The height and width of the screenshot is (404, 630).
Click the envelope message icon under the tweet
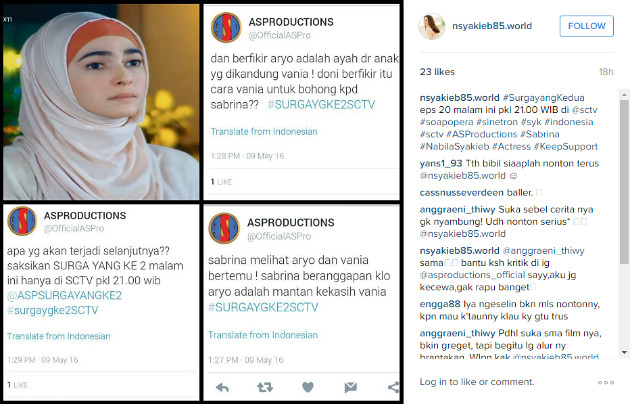click(x=350, y=387)
